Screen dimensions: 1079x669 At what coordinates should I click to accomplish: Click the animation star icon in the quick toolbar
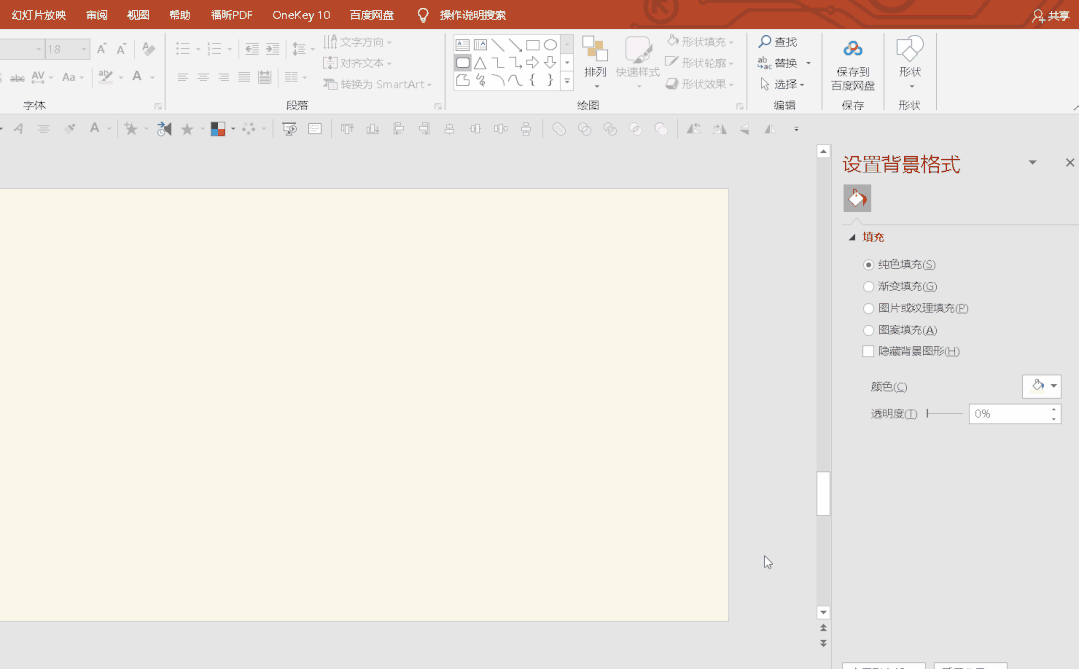pyautogui.click(x=186, y=129)
